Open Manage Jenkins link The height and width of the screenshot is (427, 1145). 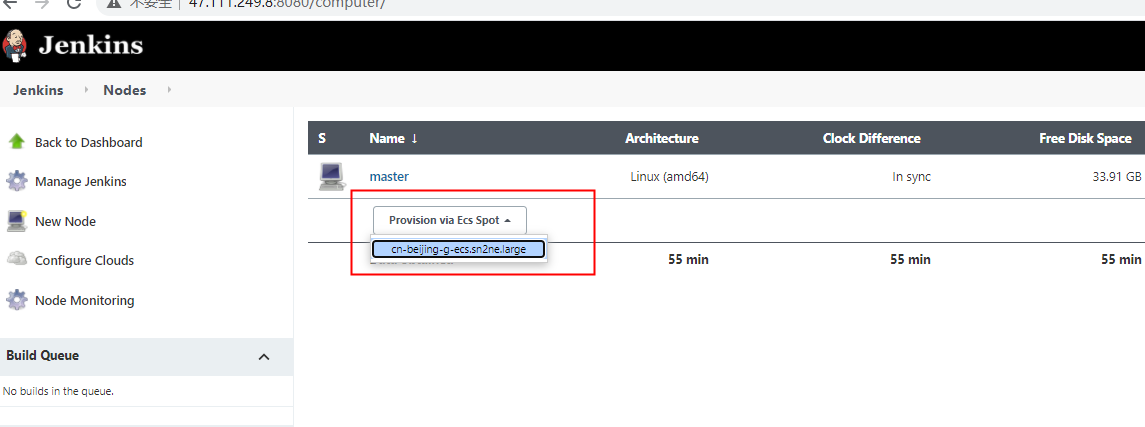(x=80, y=182)
